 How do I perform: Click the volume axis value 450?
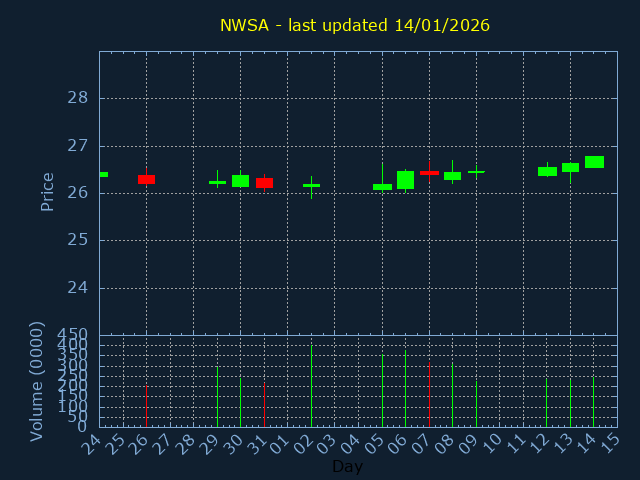click(72, 335)
